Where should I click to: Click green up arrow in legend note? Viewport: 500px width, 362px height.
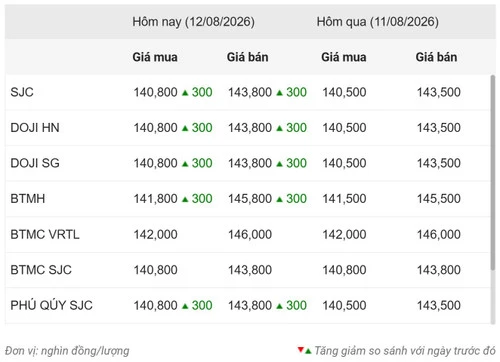click(x=308, y=351)
